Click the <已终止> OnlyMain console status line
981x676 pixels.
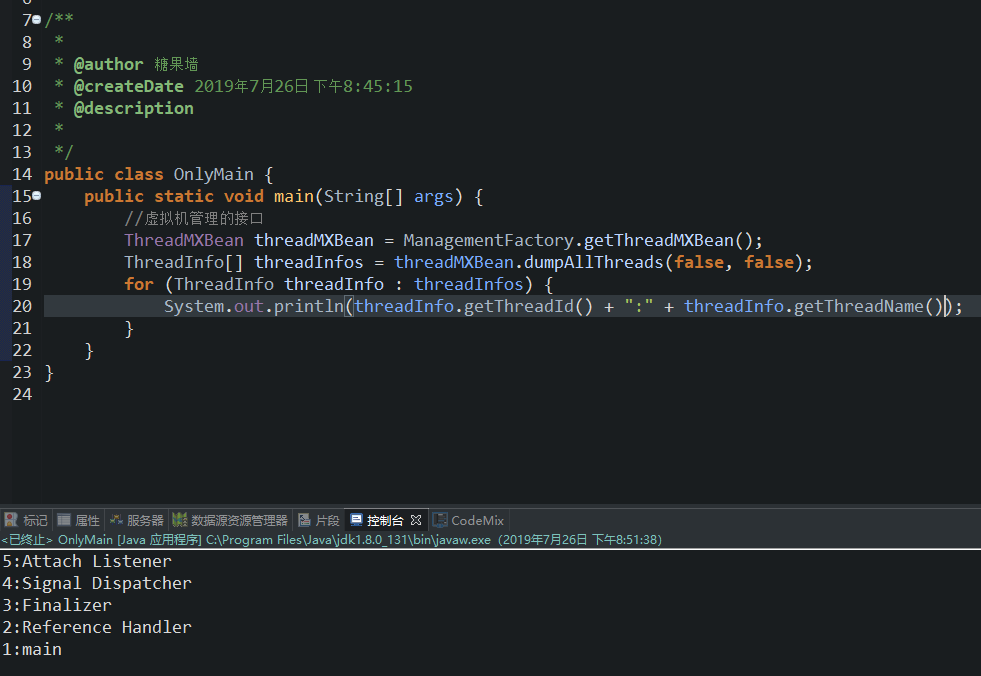332,540
